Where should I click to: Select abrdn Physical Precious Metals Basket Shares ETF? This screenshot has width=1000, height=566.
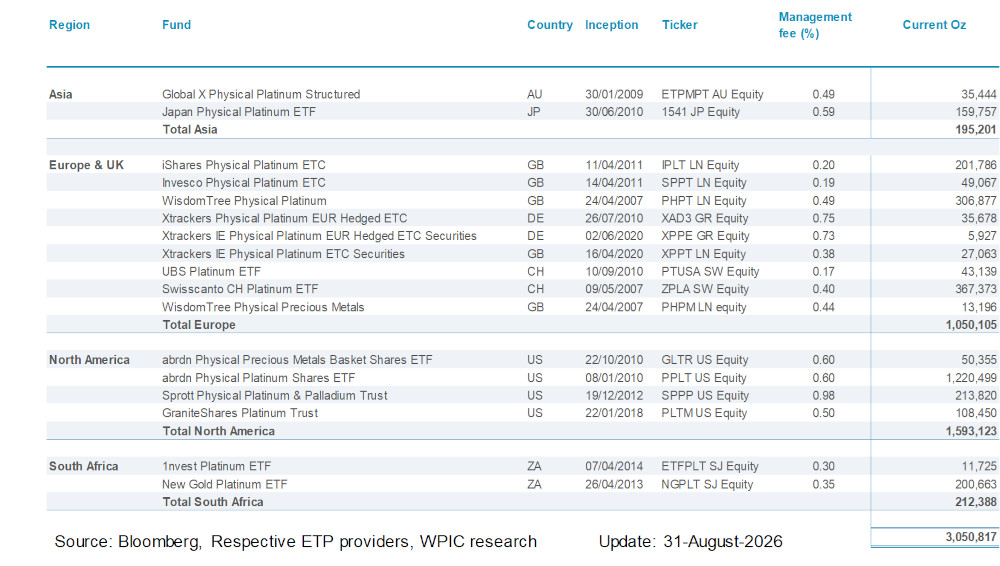[297, 360]
